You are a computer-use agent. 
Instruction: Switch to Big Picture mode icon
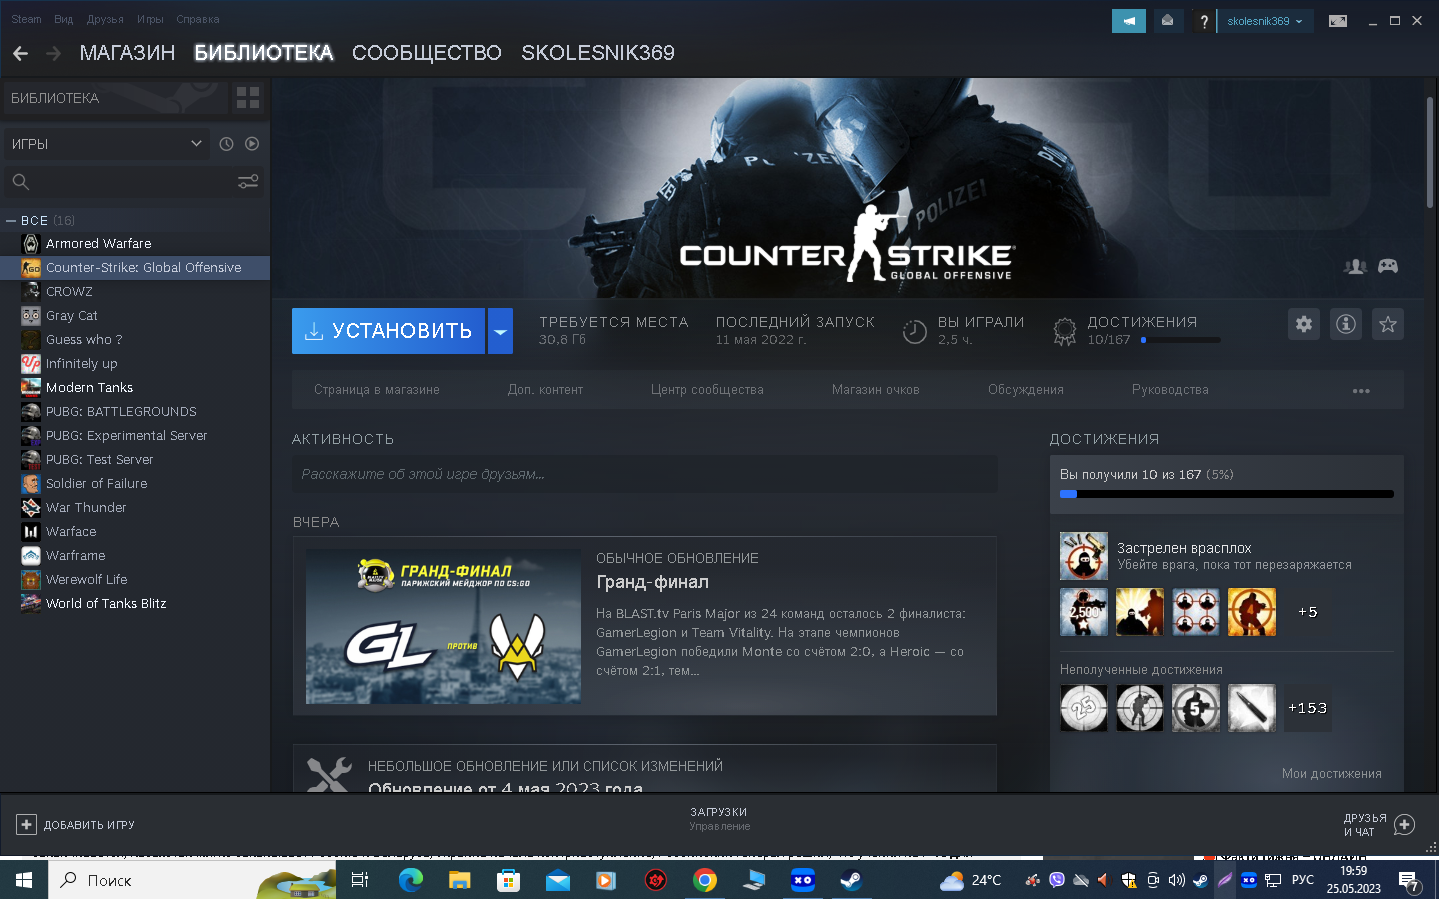coord(1337,20)
